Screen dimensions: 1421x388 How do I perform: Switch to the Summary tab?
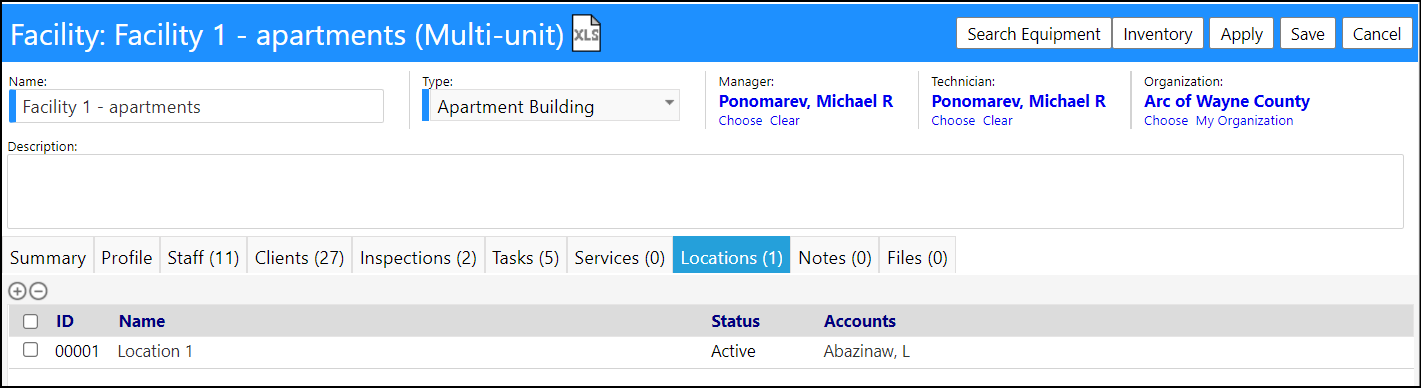point(48,257)
